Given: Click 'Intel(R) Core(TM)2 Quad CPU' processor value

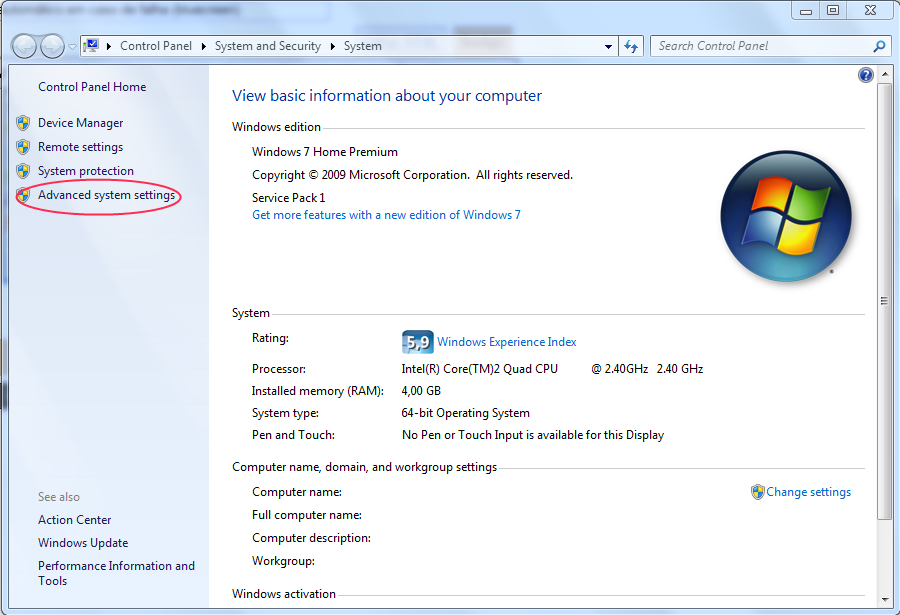Looking at the screenshot, I should coord(479,369).
